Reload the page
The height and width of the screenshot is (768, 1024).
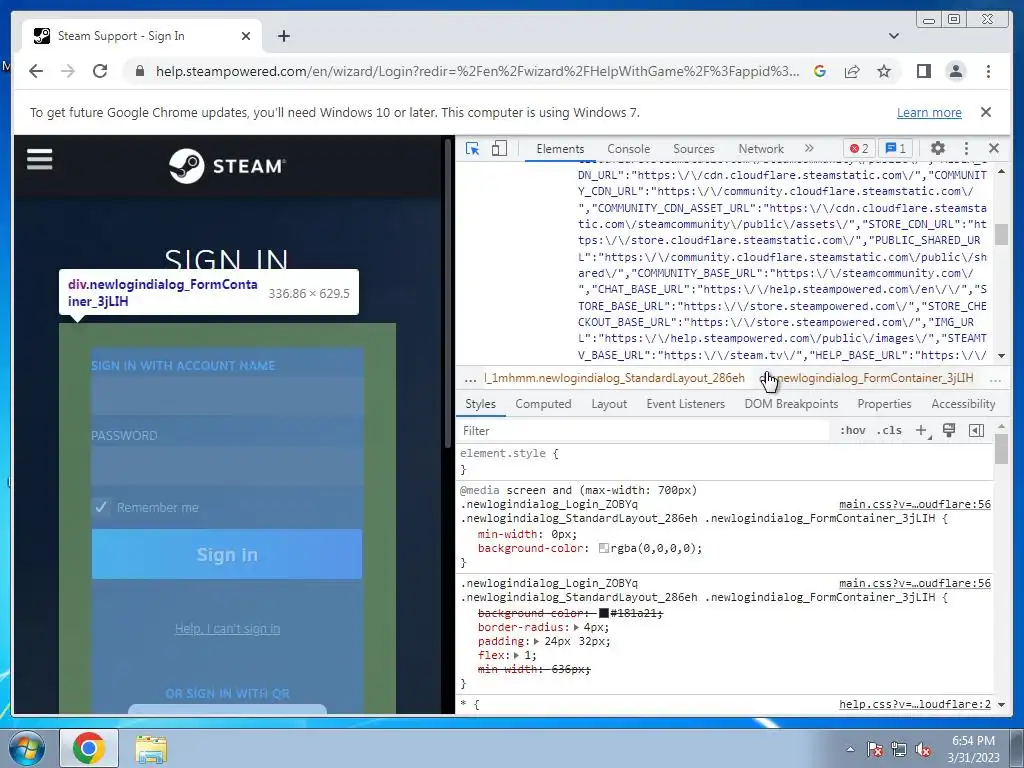(x=100, y=71)
